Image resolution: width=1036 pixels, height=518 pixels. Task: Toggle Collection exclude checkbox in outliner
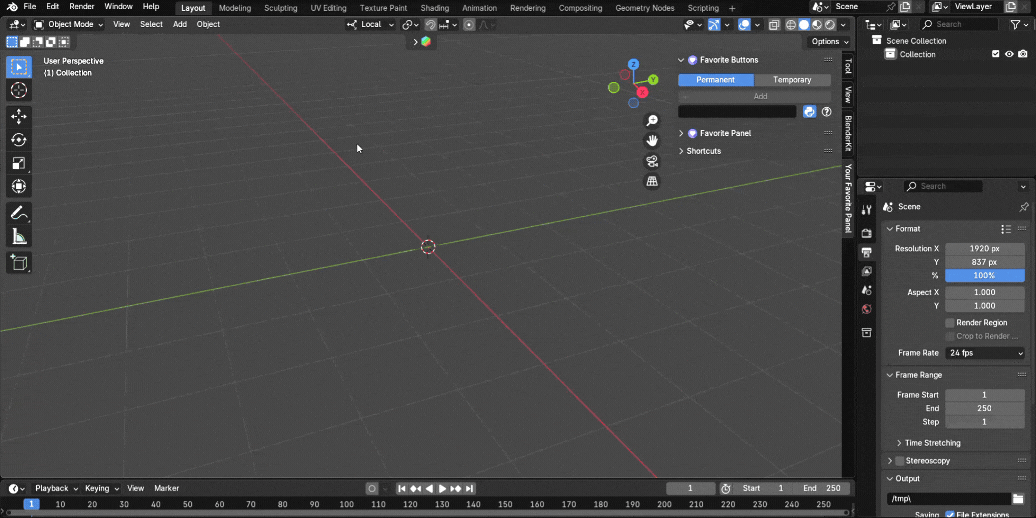tap(996, 54)
